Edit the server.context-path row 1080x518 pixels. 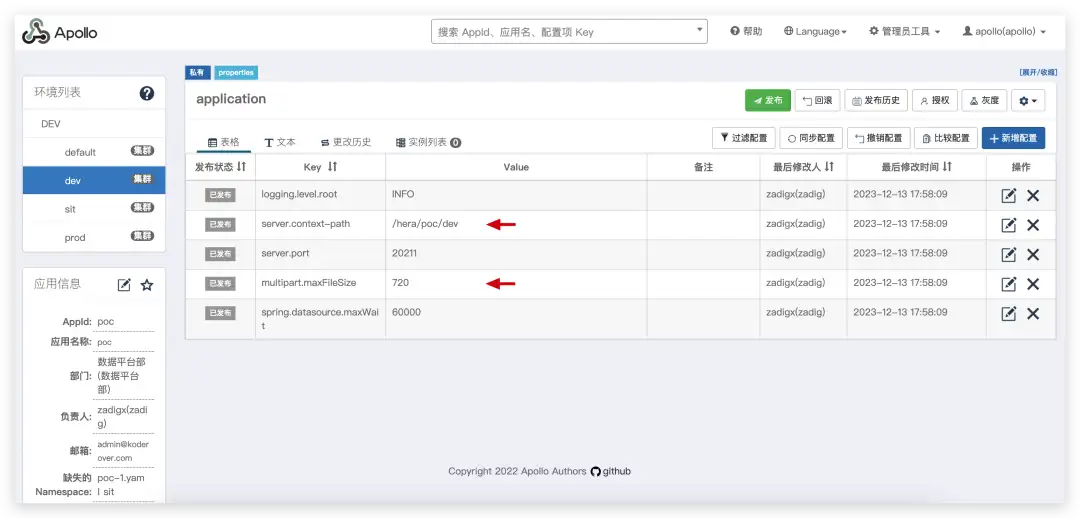pyautogui.click(x=1008, y=225)
